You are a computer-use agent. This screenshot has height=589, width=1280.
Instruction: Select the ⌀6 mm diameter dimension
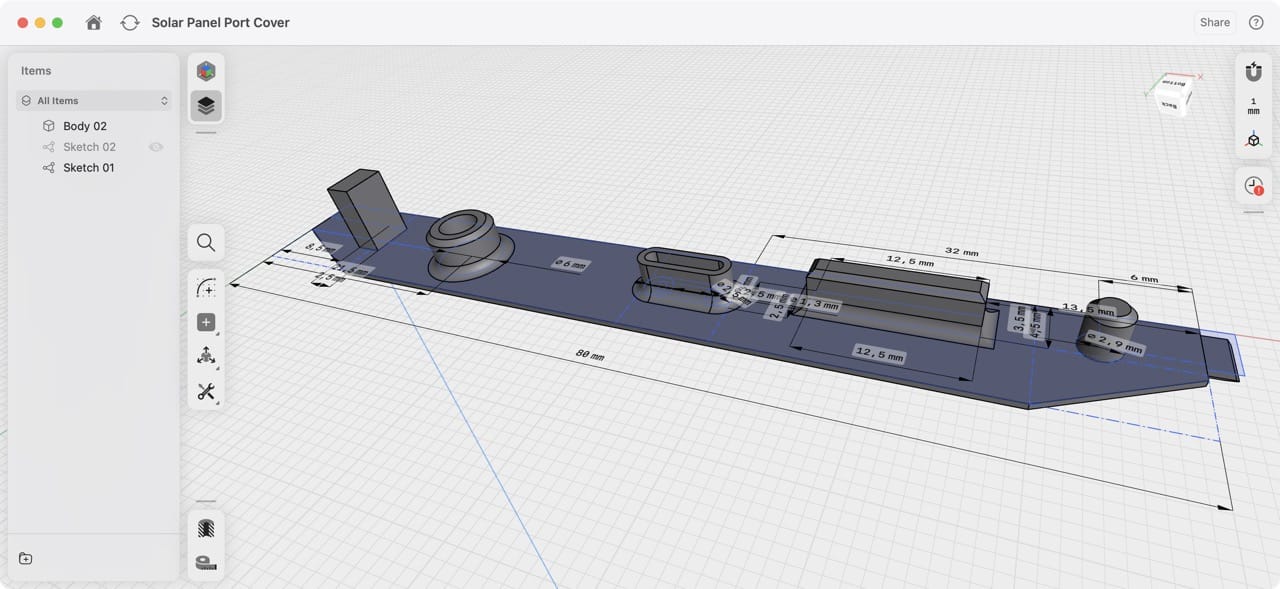(570, 263)
